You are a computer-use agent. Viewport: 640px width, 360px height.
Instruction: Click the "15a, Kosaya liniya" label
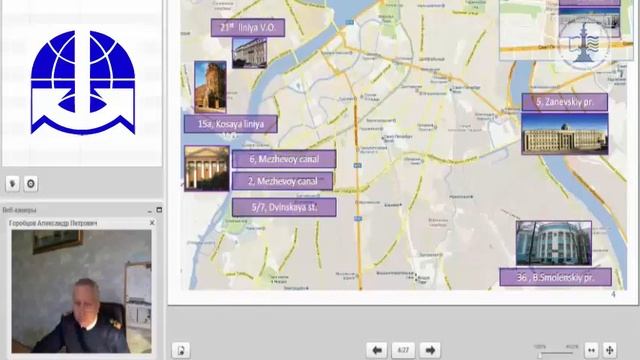click(231, 124)
